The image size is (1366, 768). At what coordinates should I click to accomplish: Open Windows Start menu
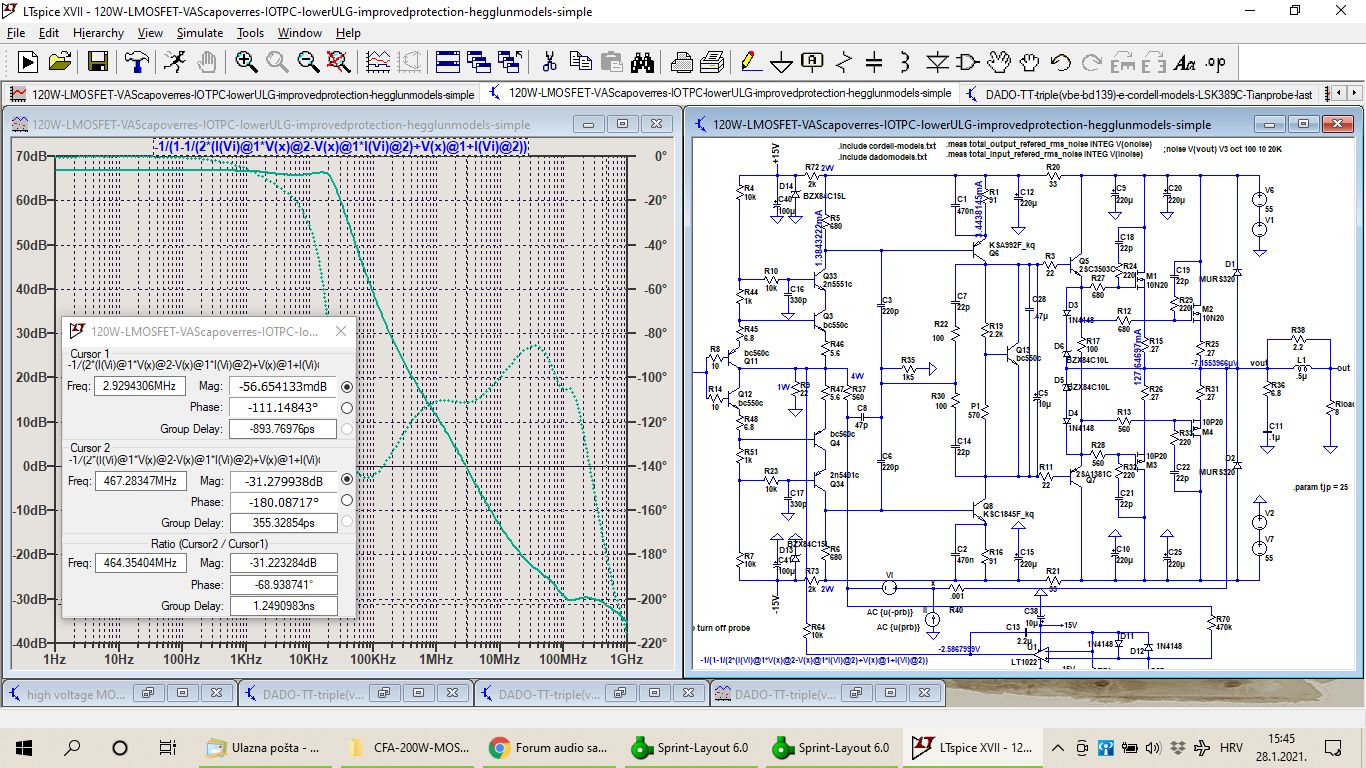[24, 747]
